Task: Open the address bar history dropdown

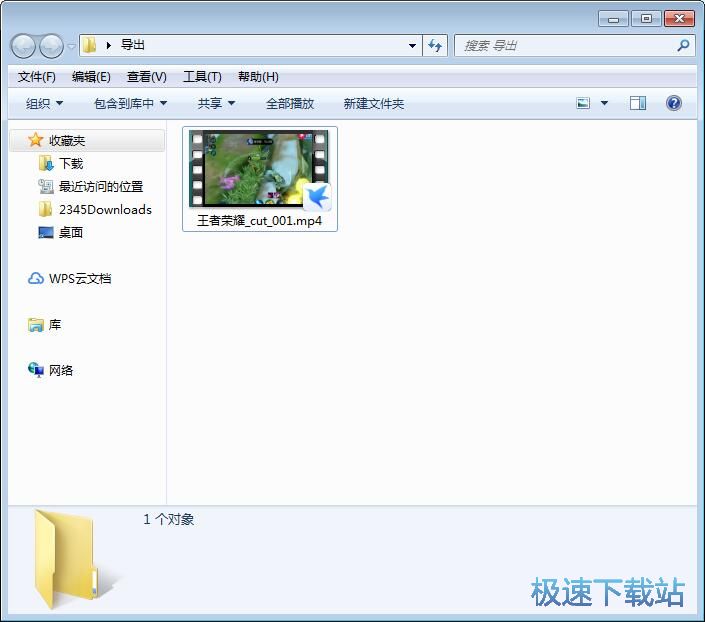Action: tap(412, 45)
